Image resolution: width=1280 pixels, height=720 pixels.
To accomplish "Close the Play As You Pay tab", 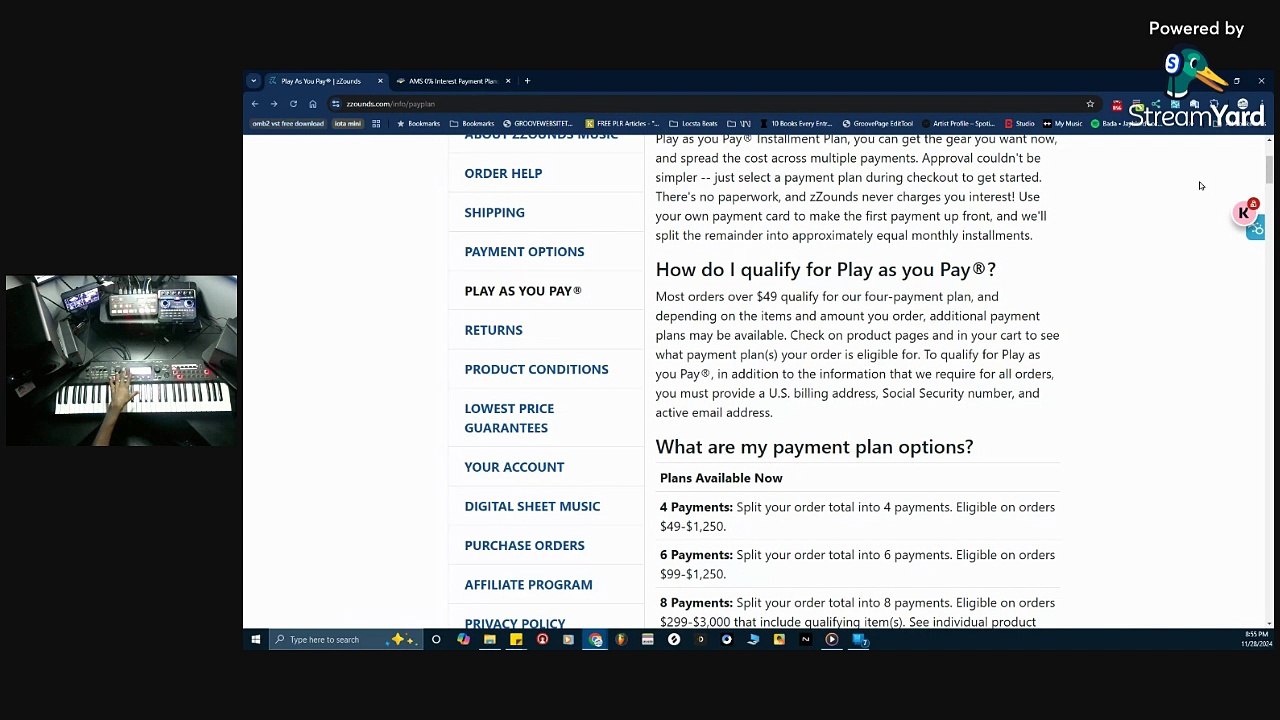I will (x=380, y=81).
